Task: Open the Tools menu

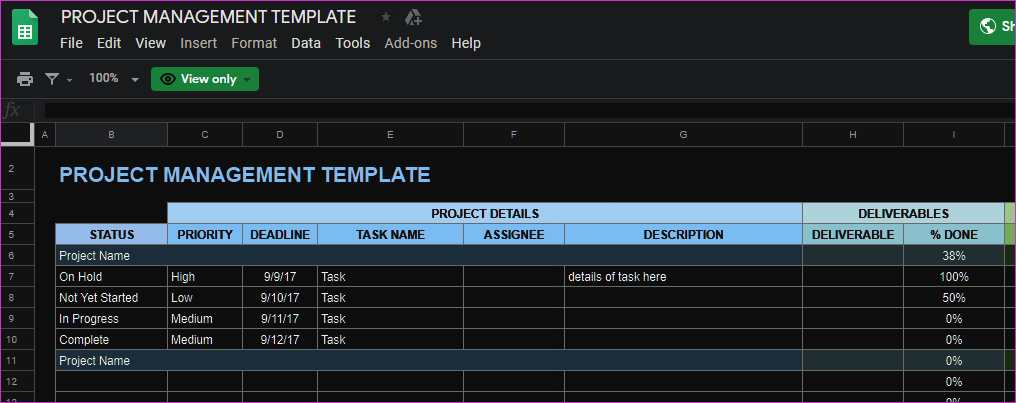Action: tap(352, 43)
